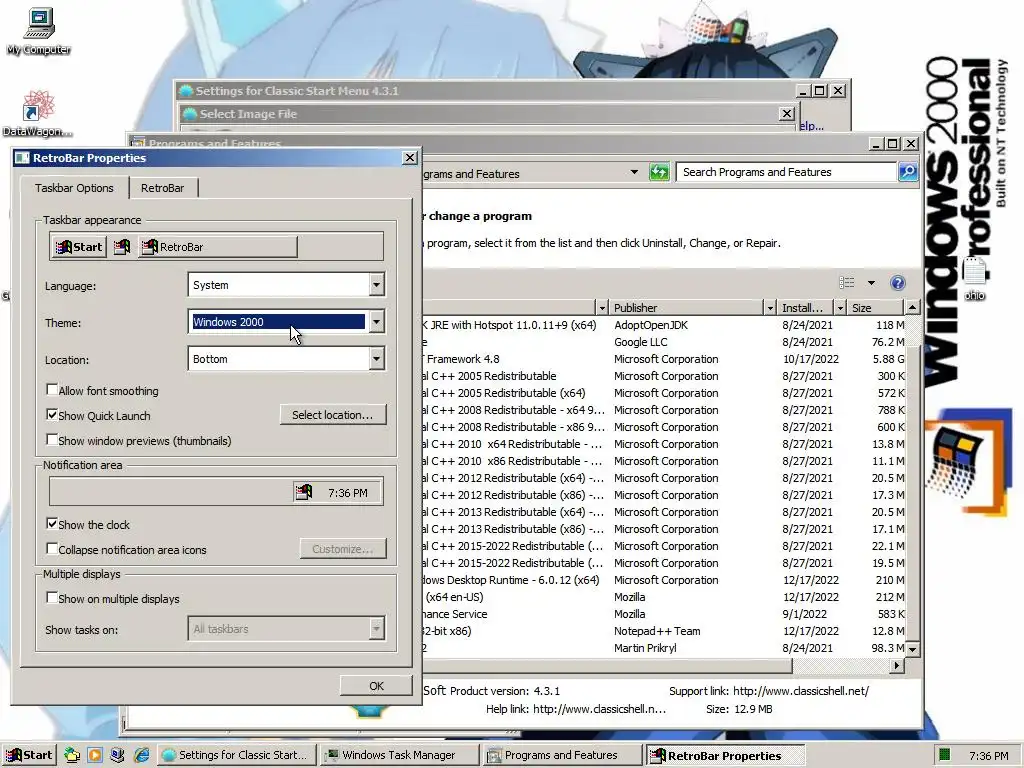Viewport: 1024px width, 768px height.
Task: Enable Show on multiple displays
Action: click(52, 598)
